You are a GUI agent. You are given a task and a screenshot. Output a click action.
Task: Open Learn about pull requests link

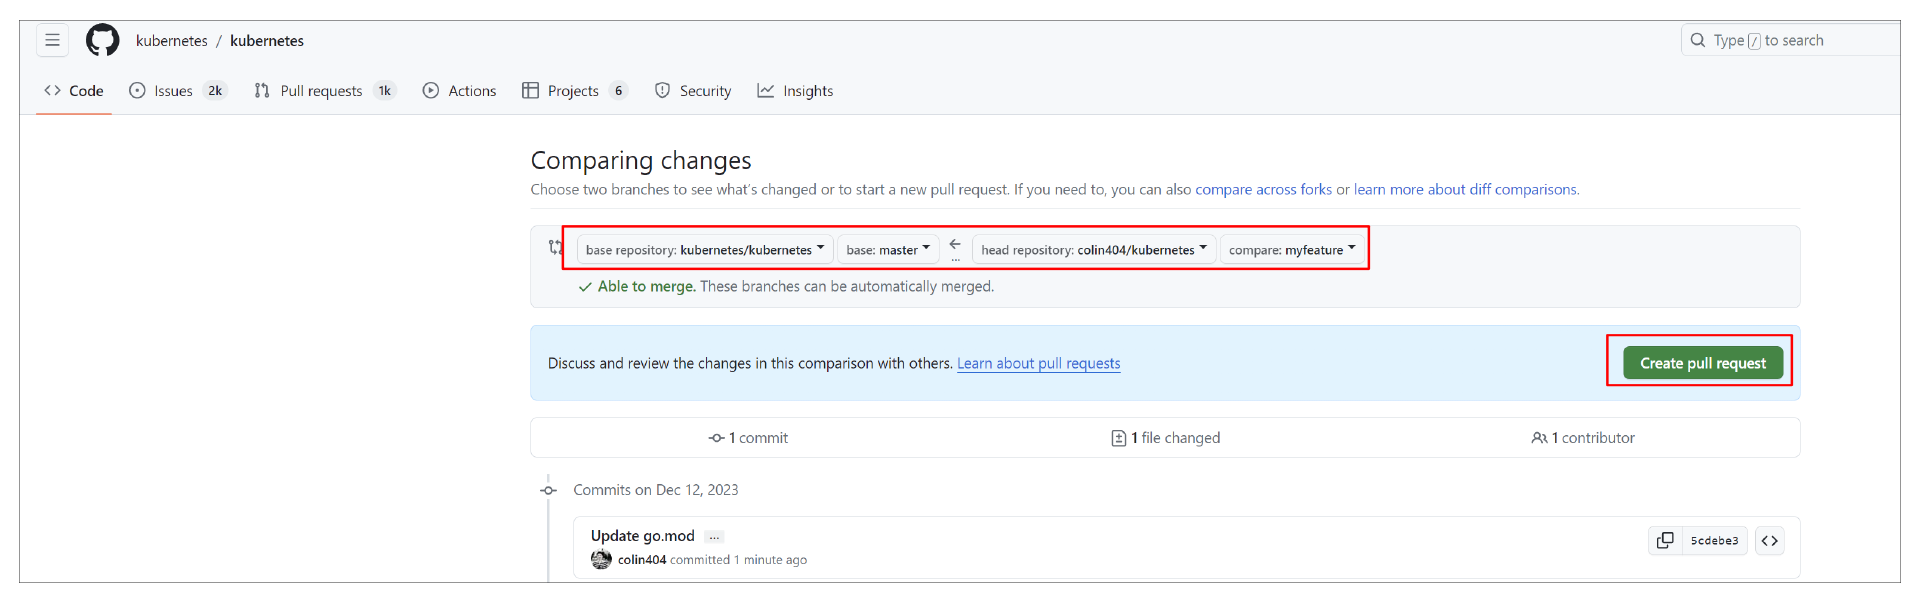pos(1038,363)
